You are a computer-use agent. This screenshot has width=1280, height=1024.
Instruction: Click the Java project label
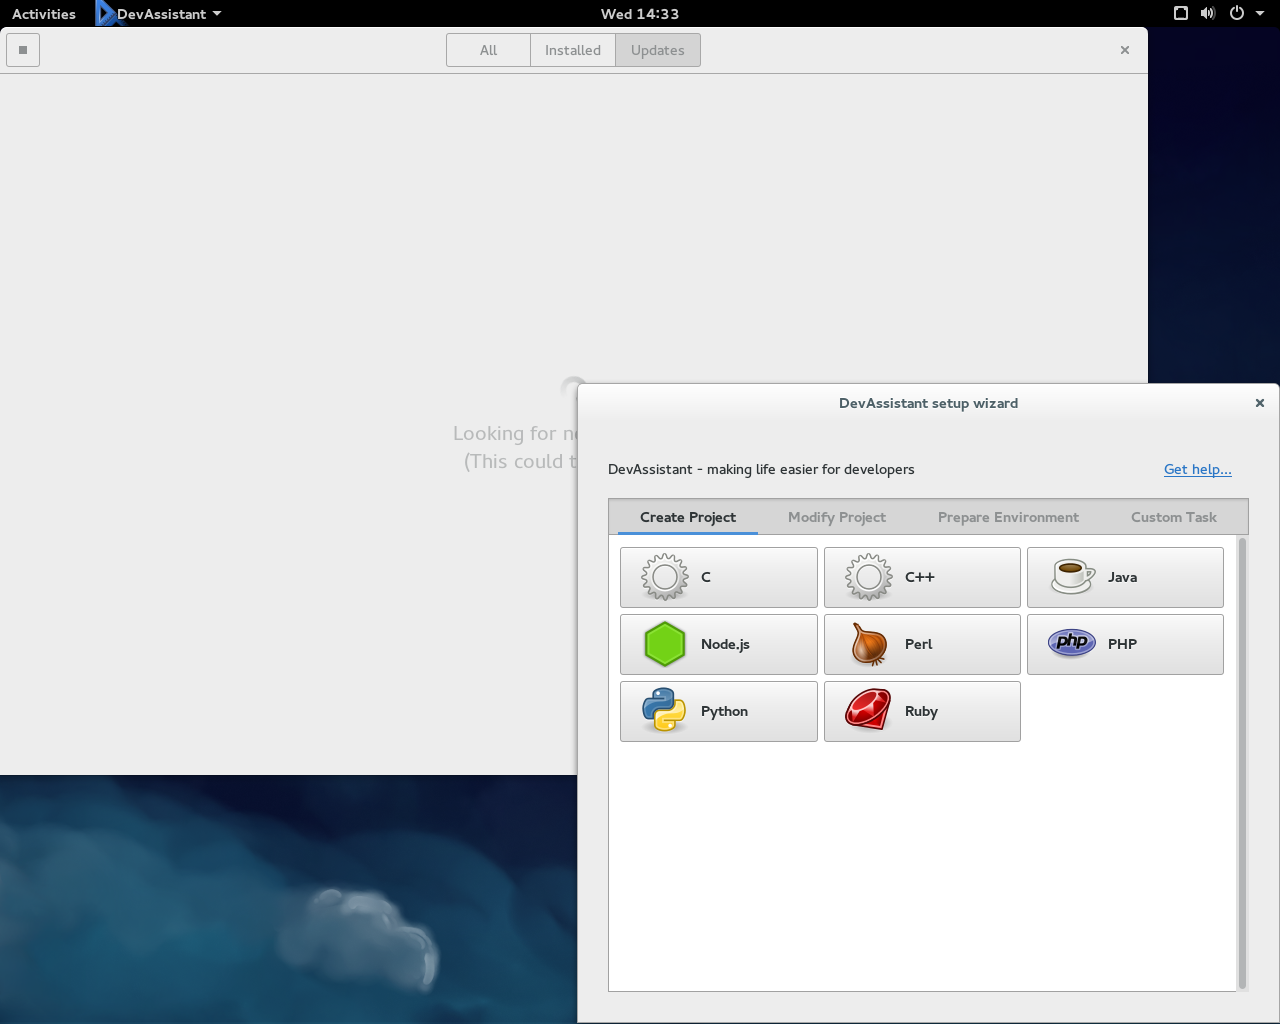pos(1122,577)
